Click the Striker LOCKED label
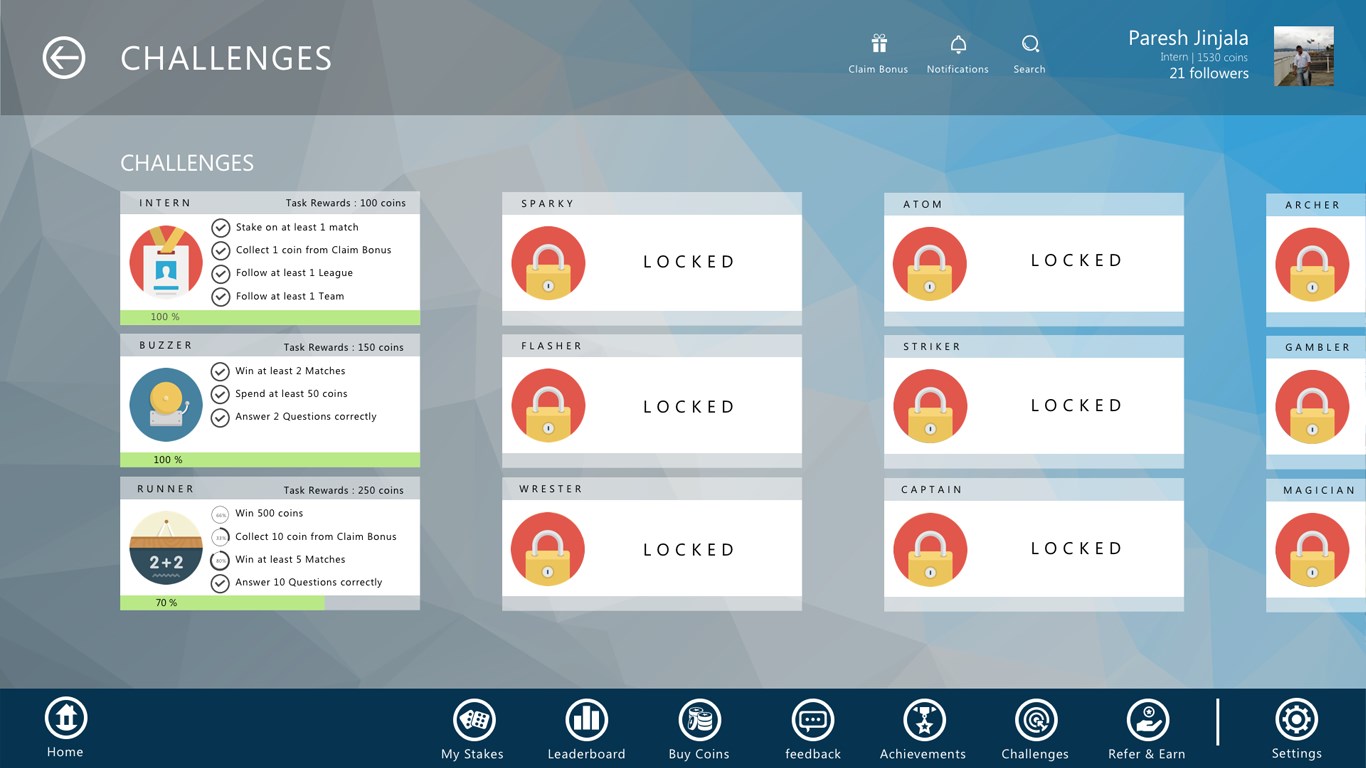1366x768 pixels. 1077,405
